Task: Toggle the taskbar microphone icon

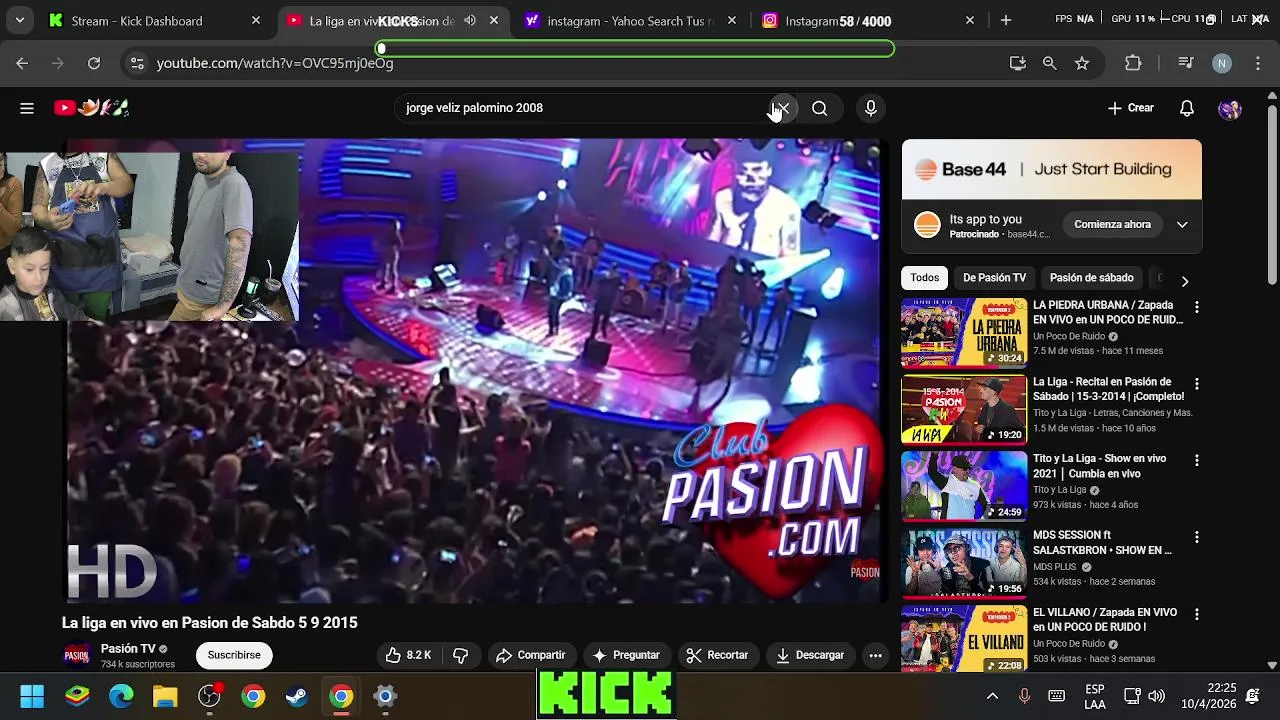Action: (1024, 696)
